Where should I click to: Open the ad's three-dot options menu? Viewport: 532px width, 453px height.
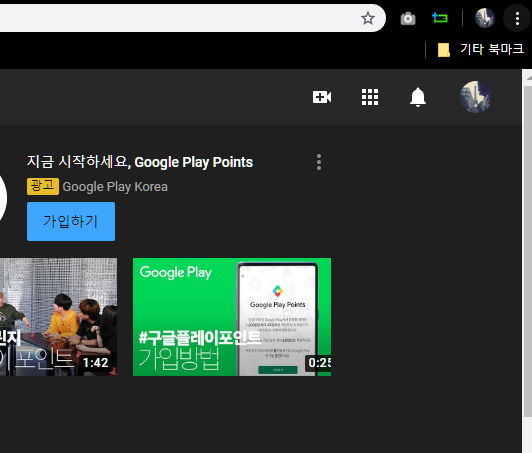pos(319,162)
